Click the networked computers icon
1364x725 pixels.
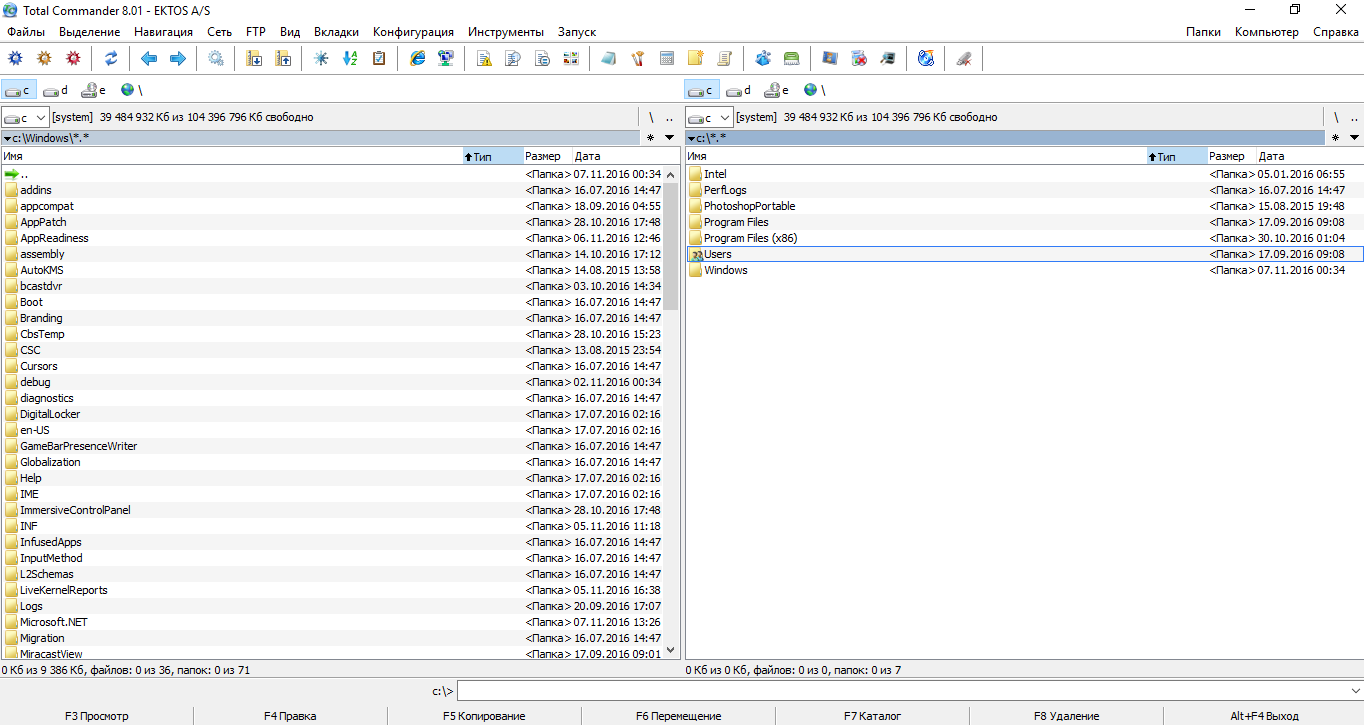click(446, 59)
